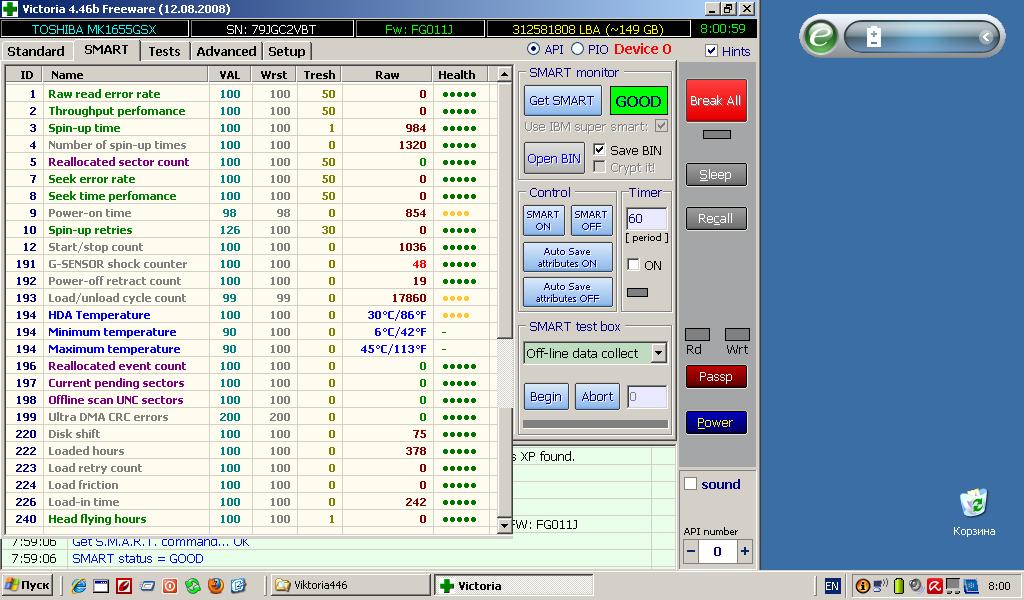The image size is (1024, 600).
Task: Click the Get SMART button
Action: 562,101
